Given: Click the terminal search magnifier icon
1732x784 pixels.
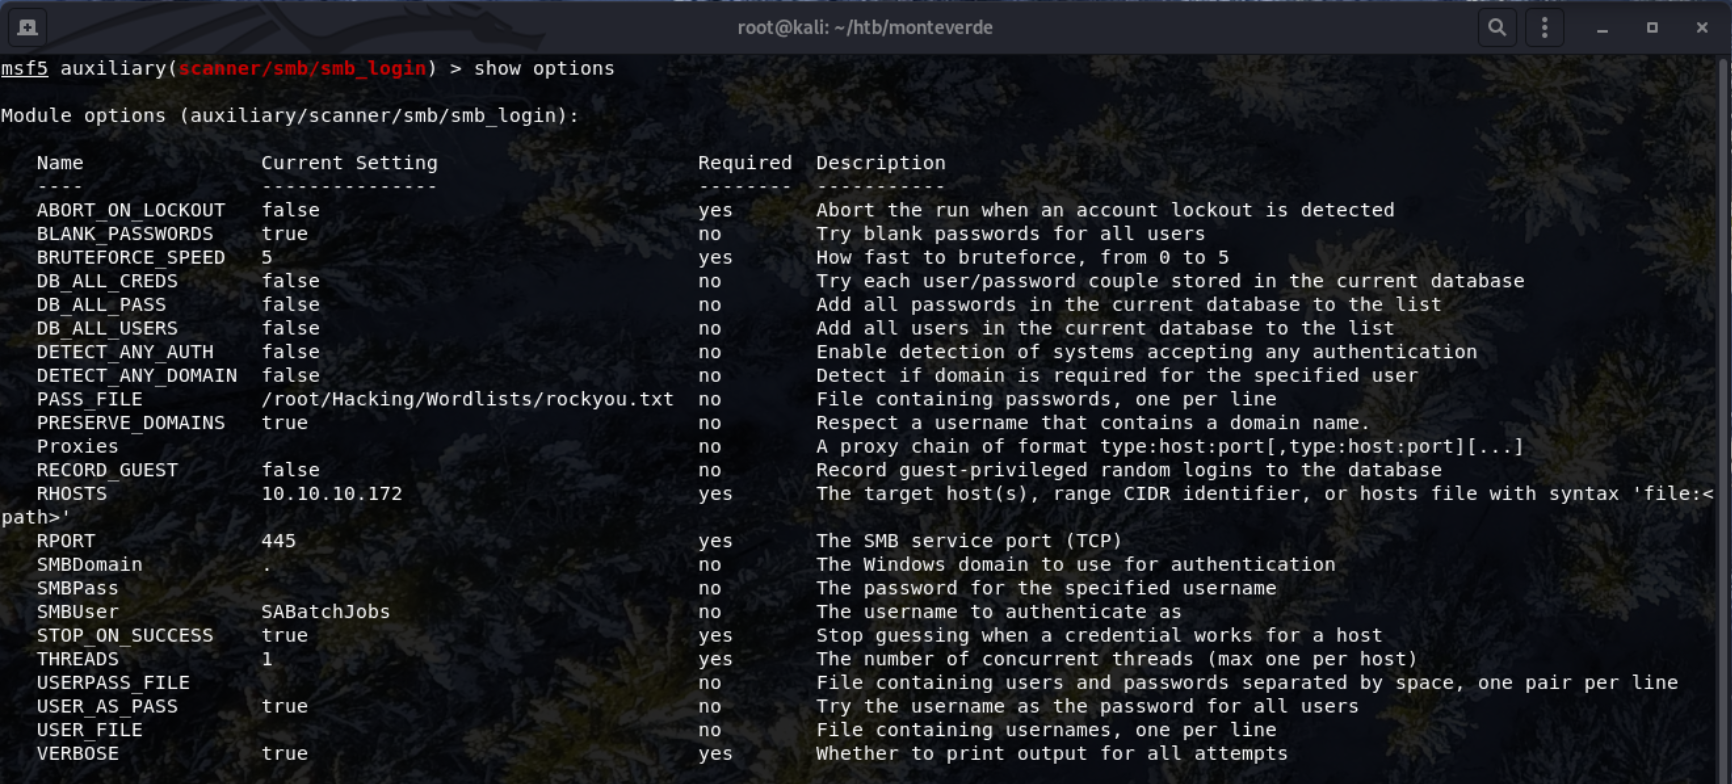Looking at the screenshot, I should coord(1496,27).
